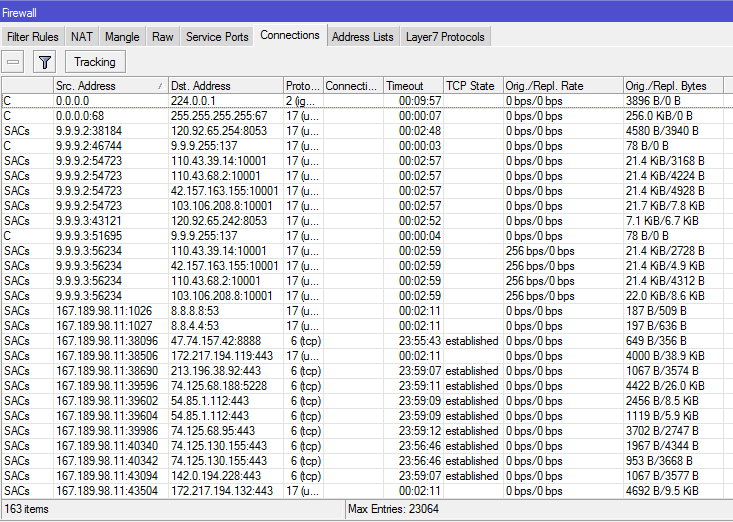Open the Service Ports tab

pos(217,37)
